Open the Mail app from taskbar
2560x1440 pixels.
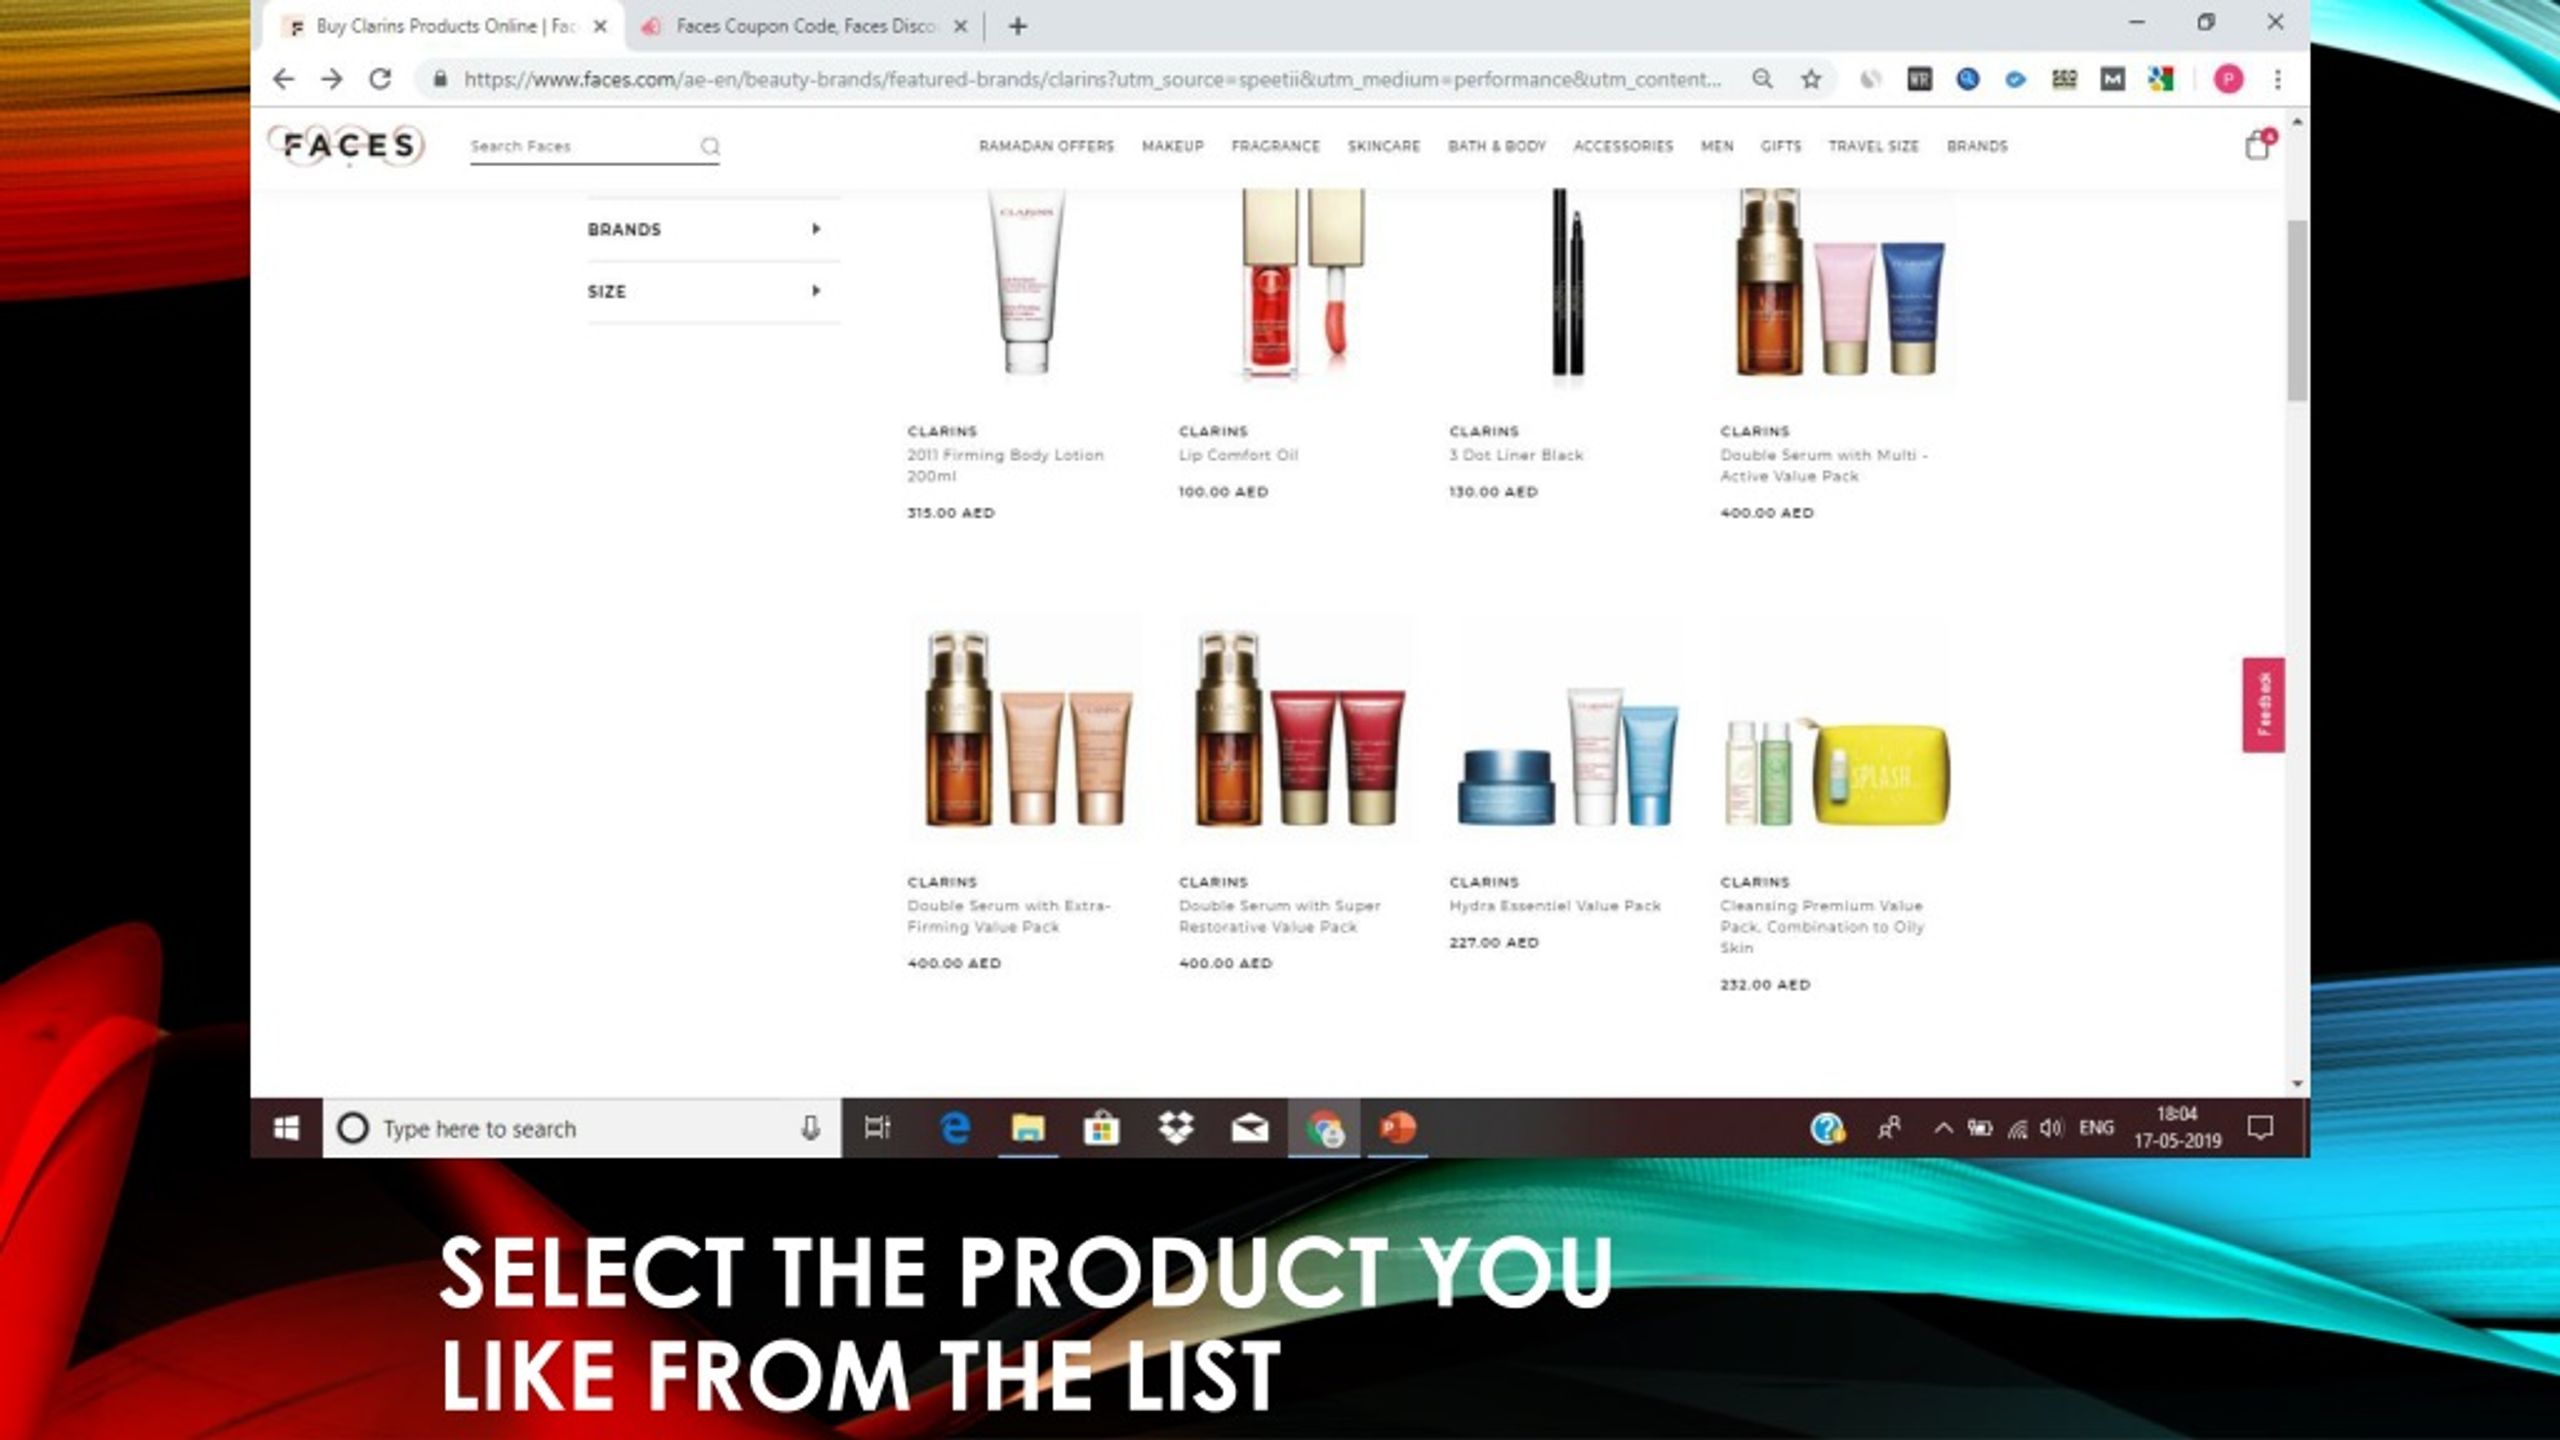1250,1128
